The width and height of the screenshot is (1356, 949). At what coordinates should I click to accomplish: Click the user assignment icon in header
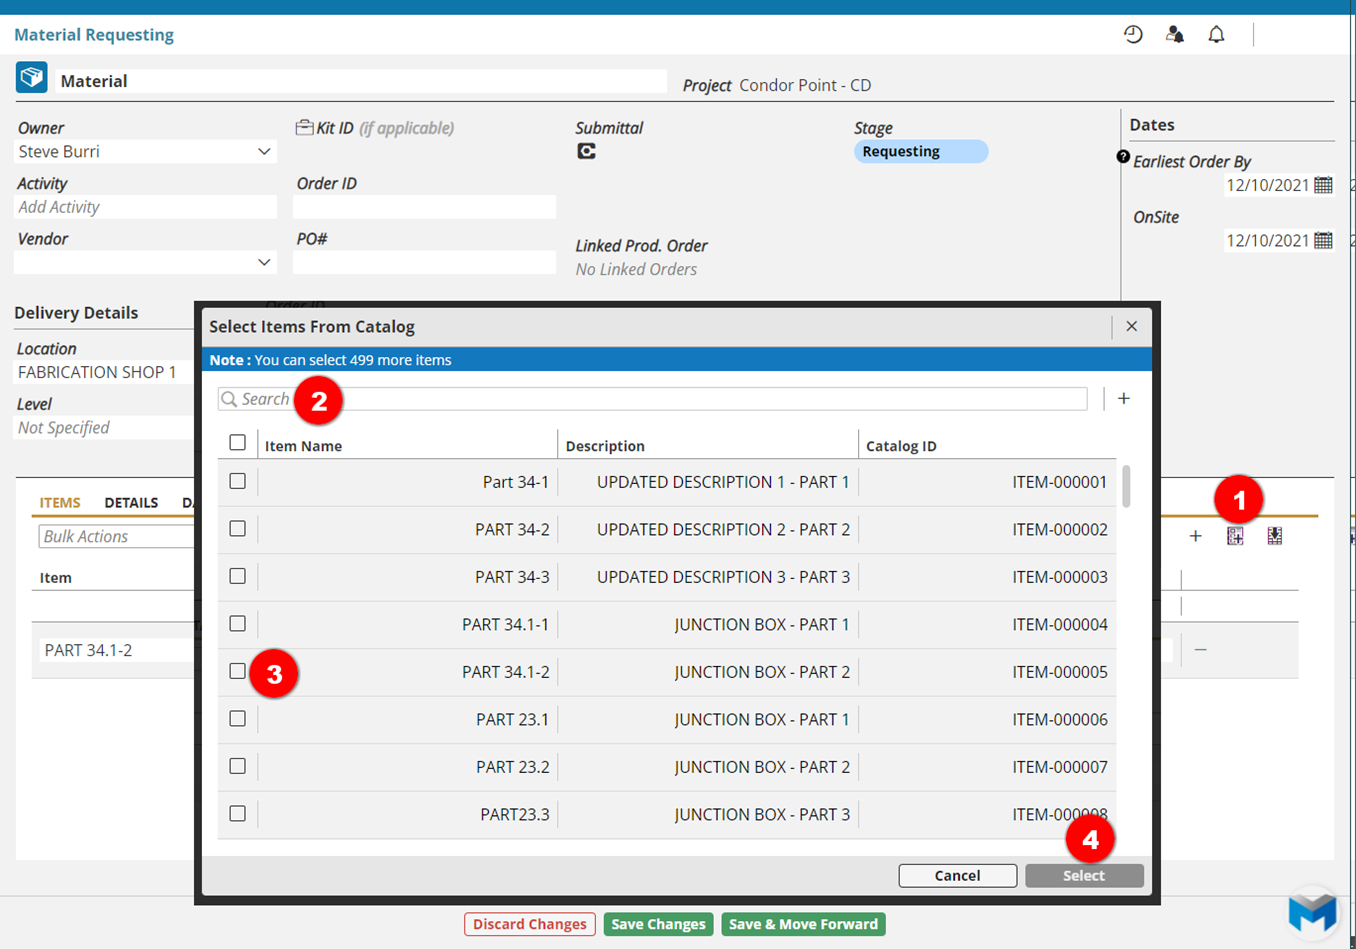click(x=1175, y=35)
